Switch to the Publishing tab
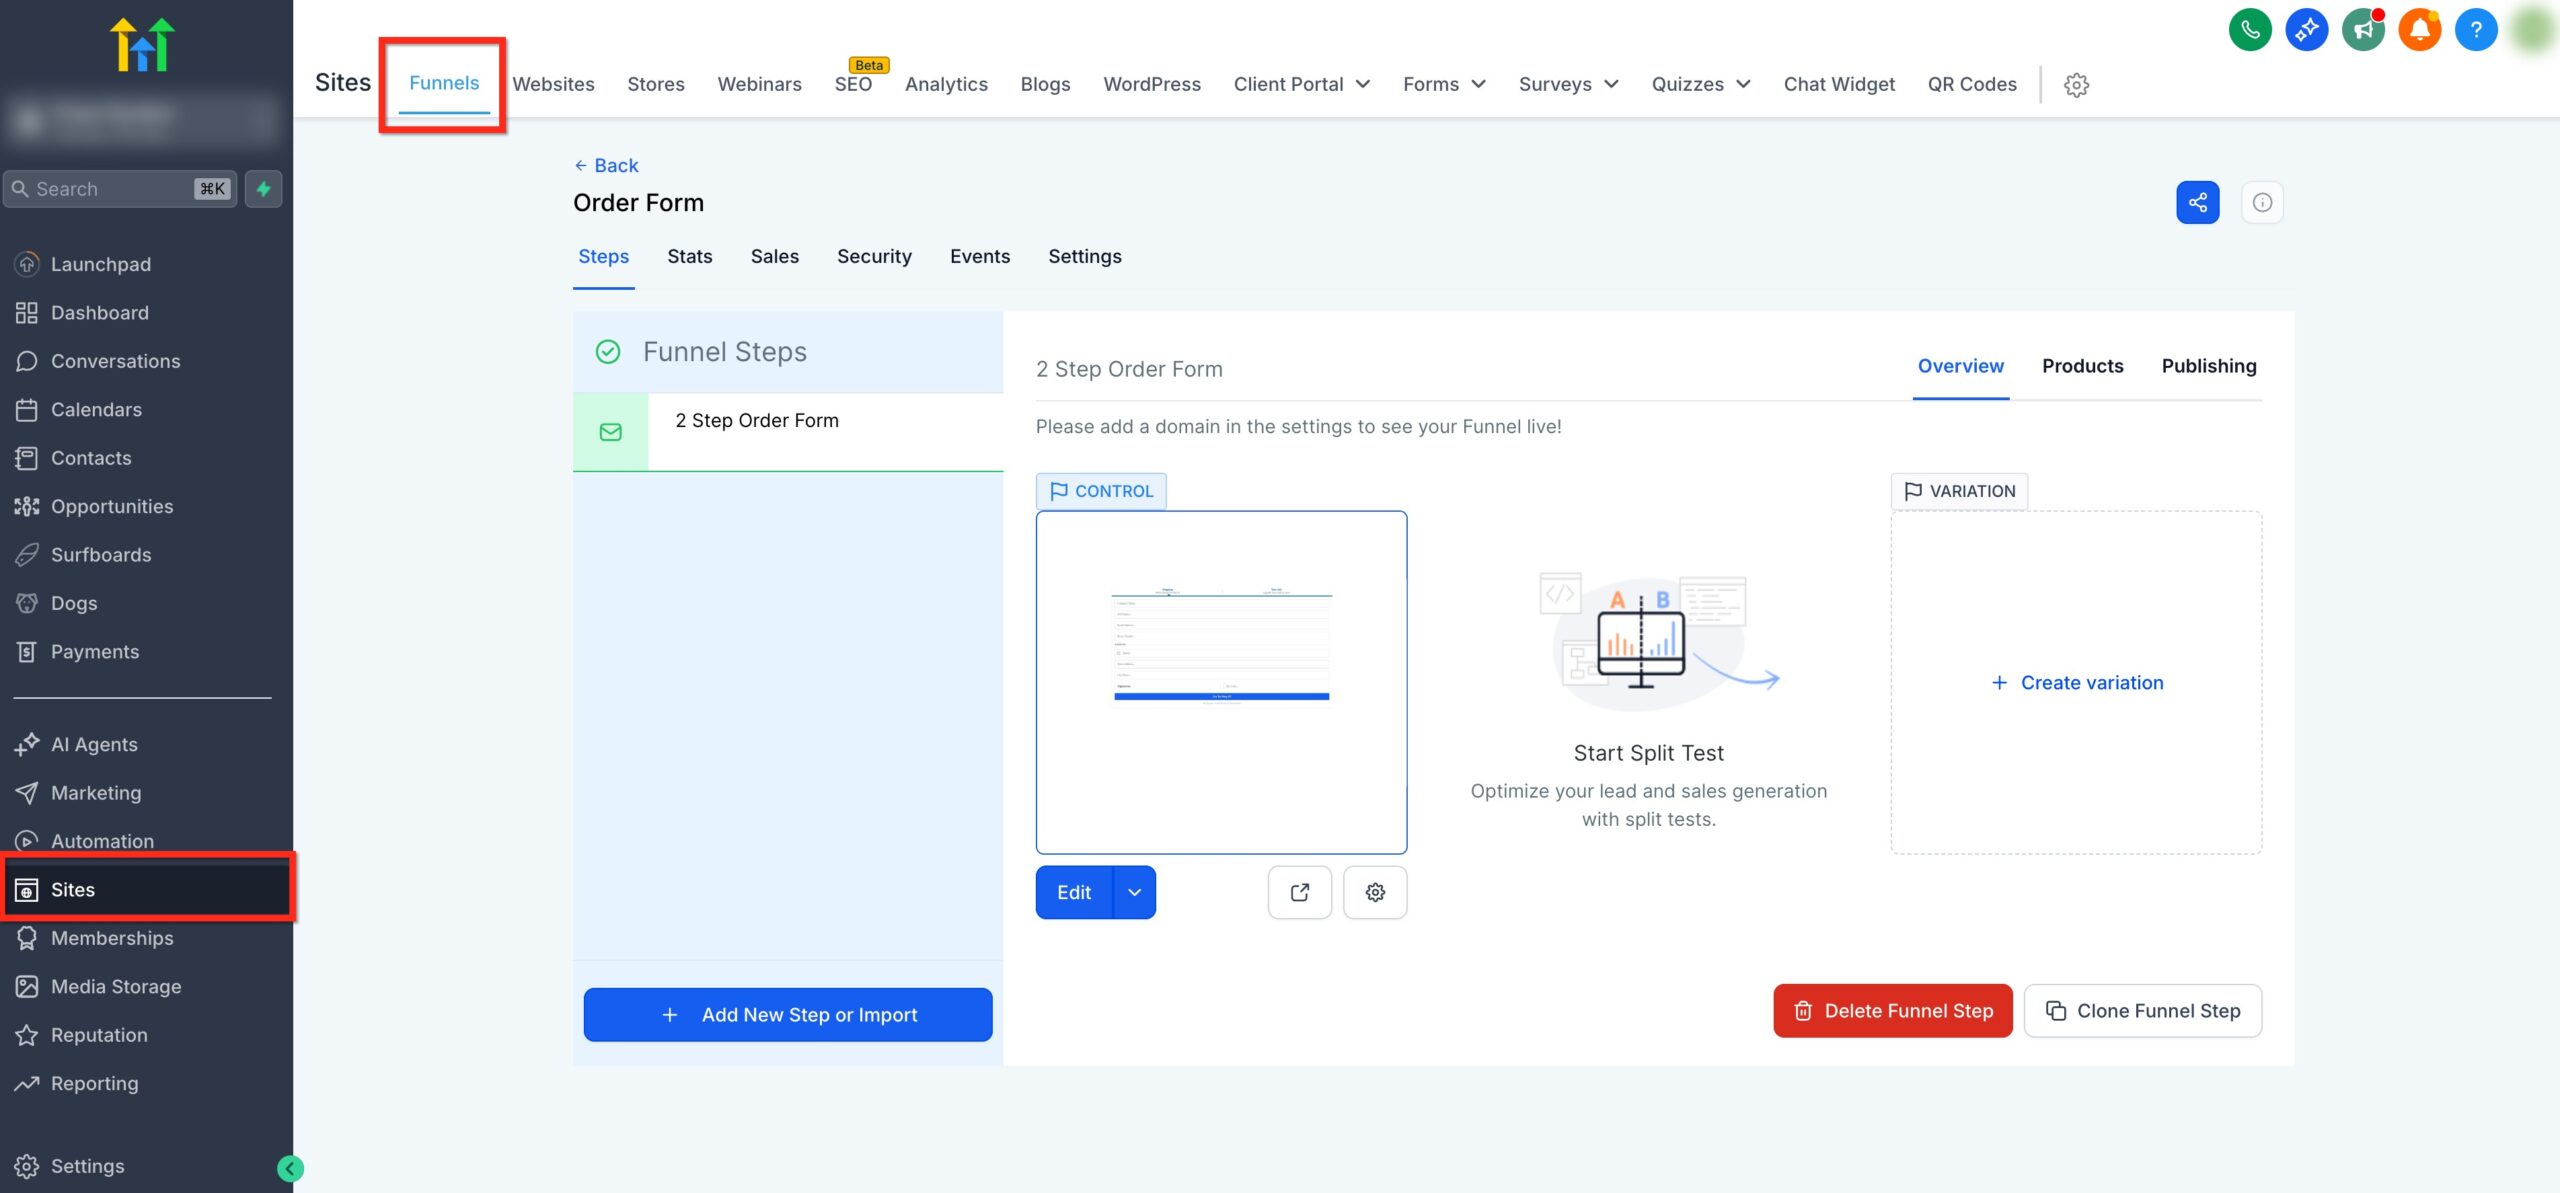 [2209, 366]
